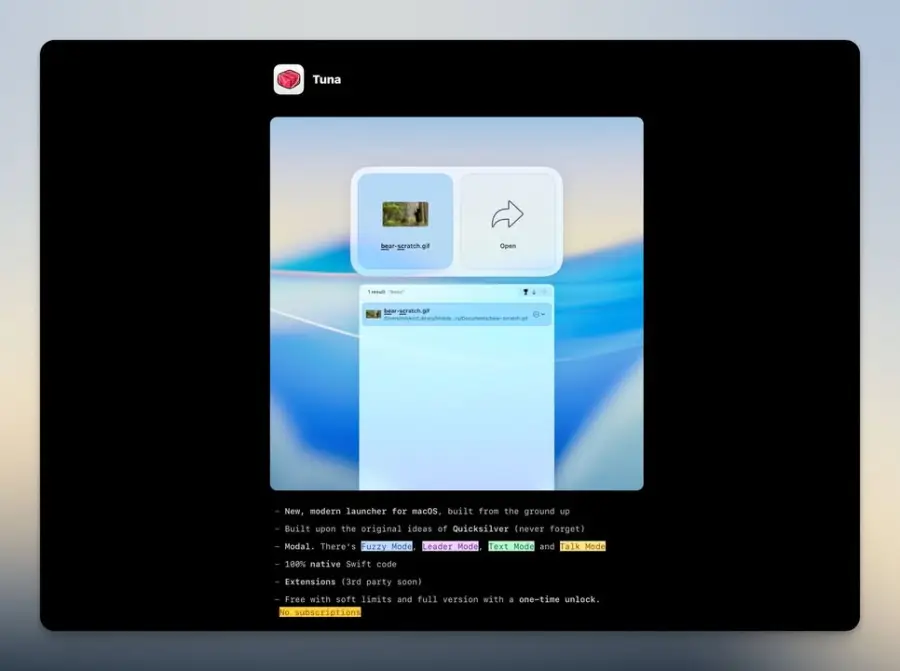Click the "Extensions" bold text

point(310,581)
